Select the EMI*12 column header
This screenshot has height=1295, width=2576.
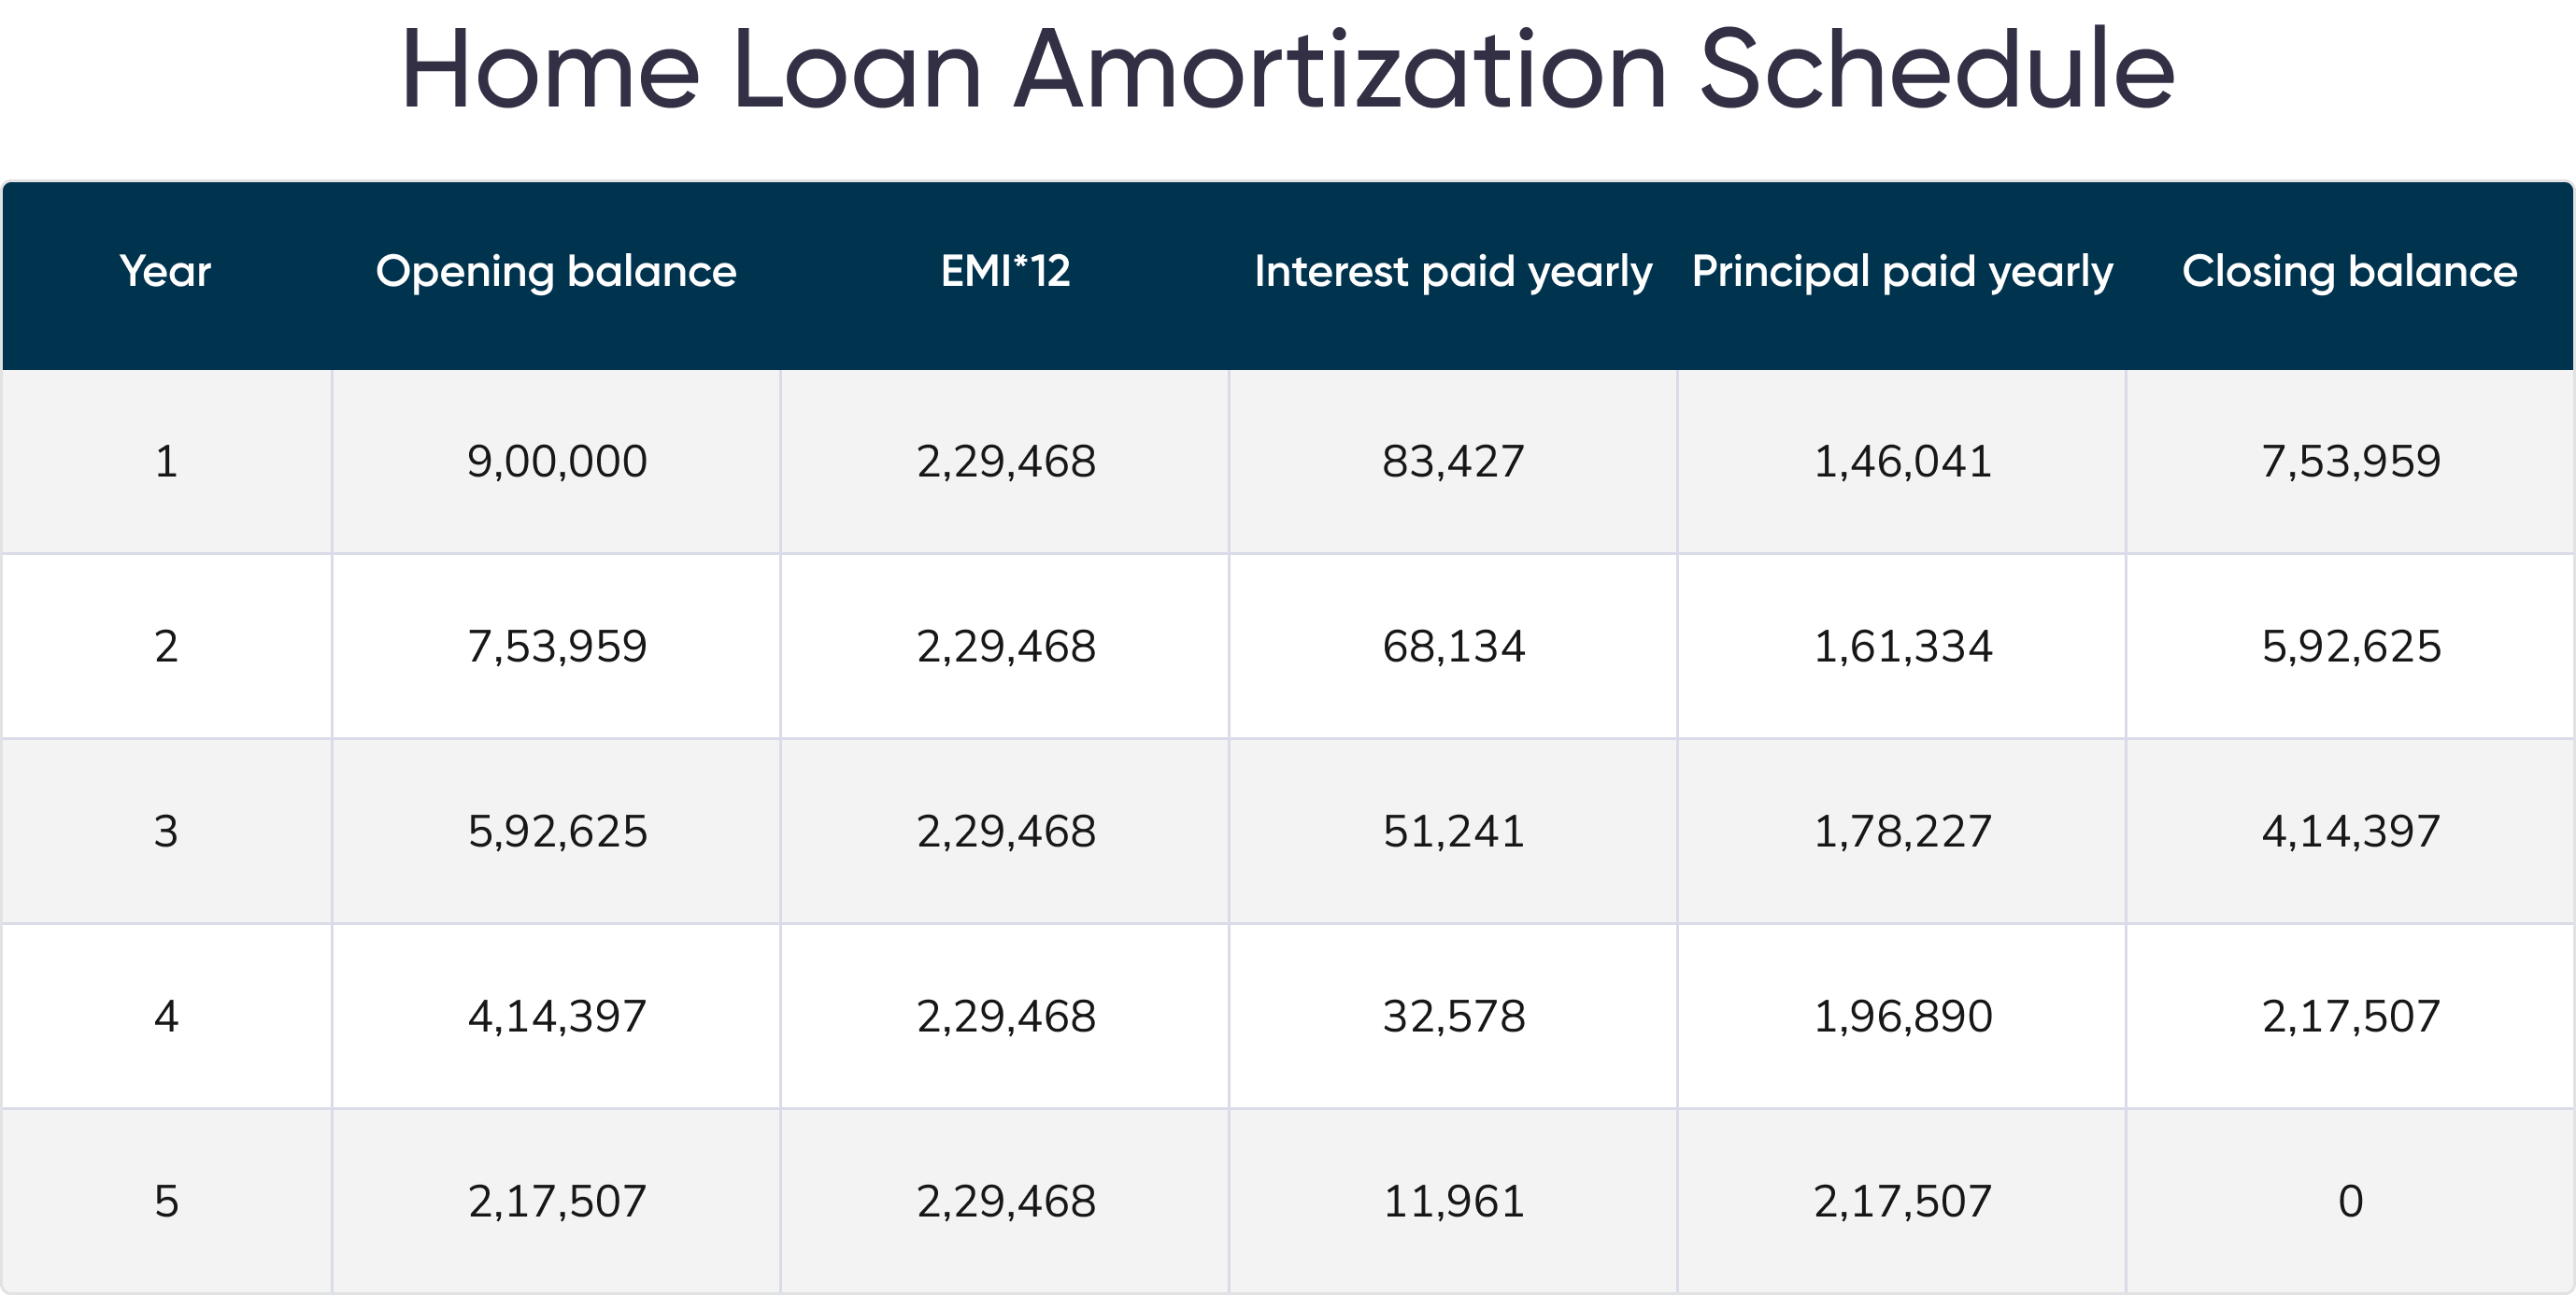[1005, 271]
